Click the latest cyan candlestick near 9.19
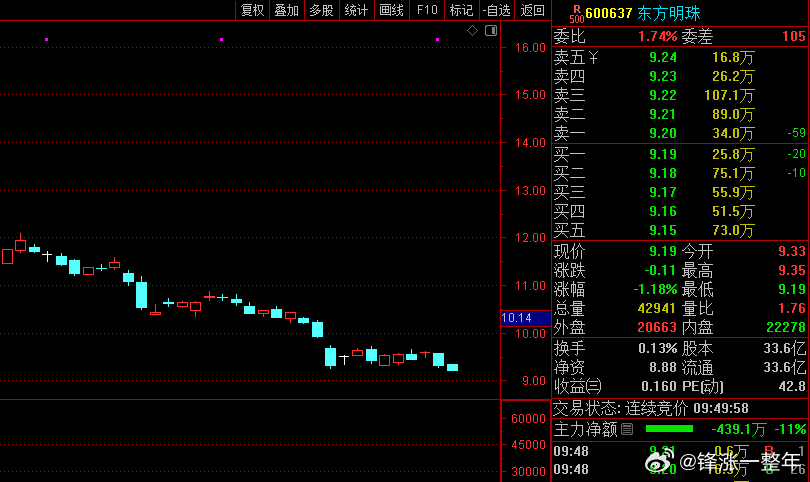The height and width of the screenshot is (482, 810). click(x=453, y=367)
